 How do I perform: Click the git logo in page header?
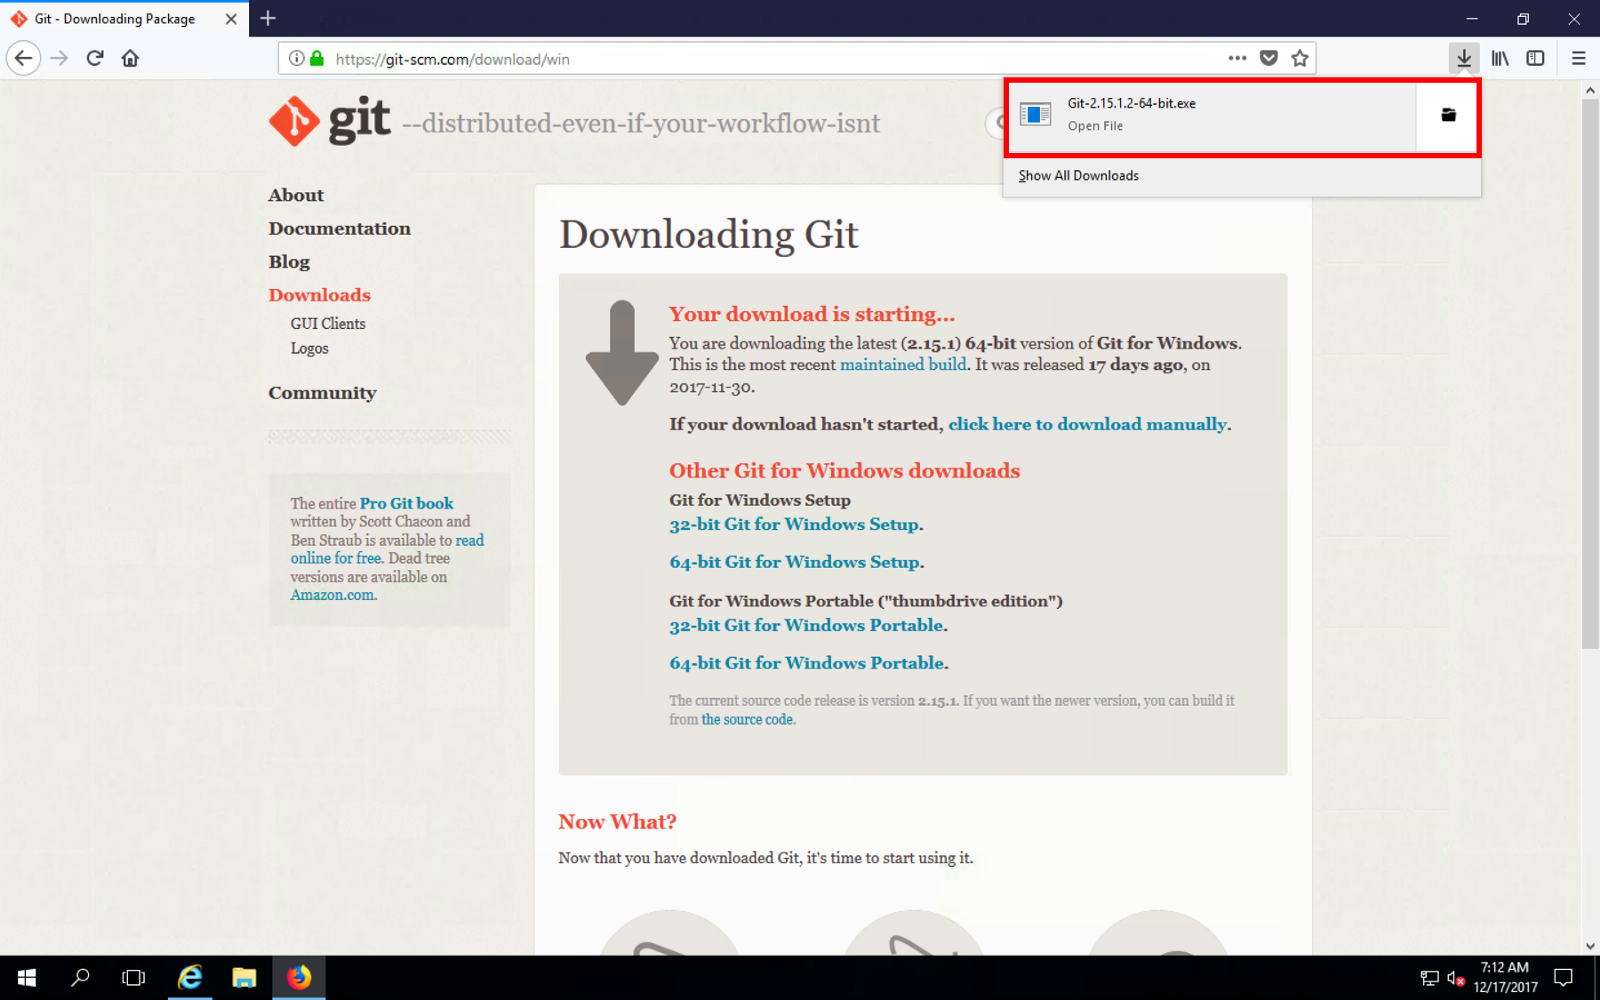(x=330, y=121)
